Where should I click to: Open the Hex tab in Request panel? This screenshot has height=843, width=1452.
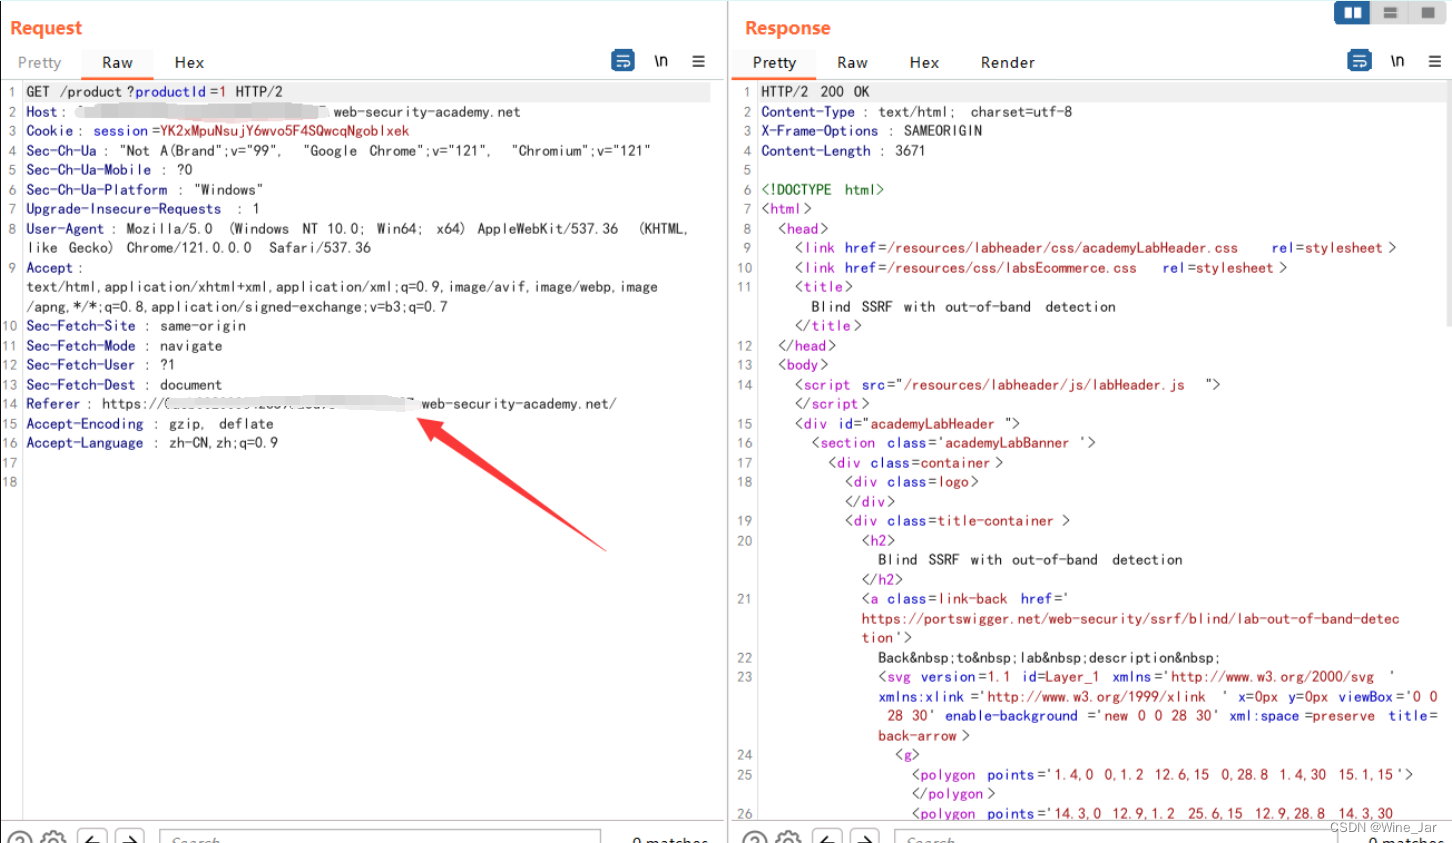(189, 62)
